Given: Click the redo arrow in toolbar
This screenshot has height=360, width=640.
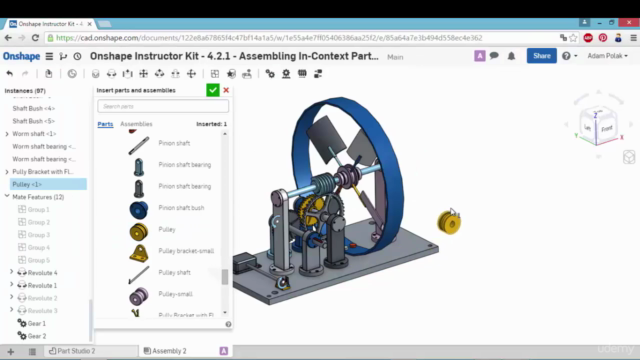Looking at the screenshot, I should [25, 74].
